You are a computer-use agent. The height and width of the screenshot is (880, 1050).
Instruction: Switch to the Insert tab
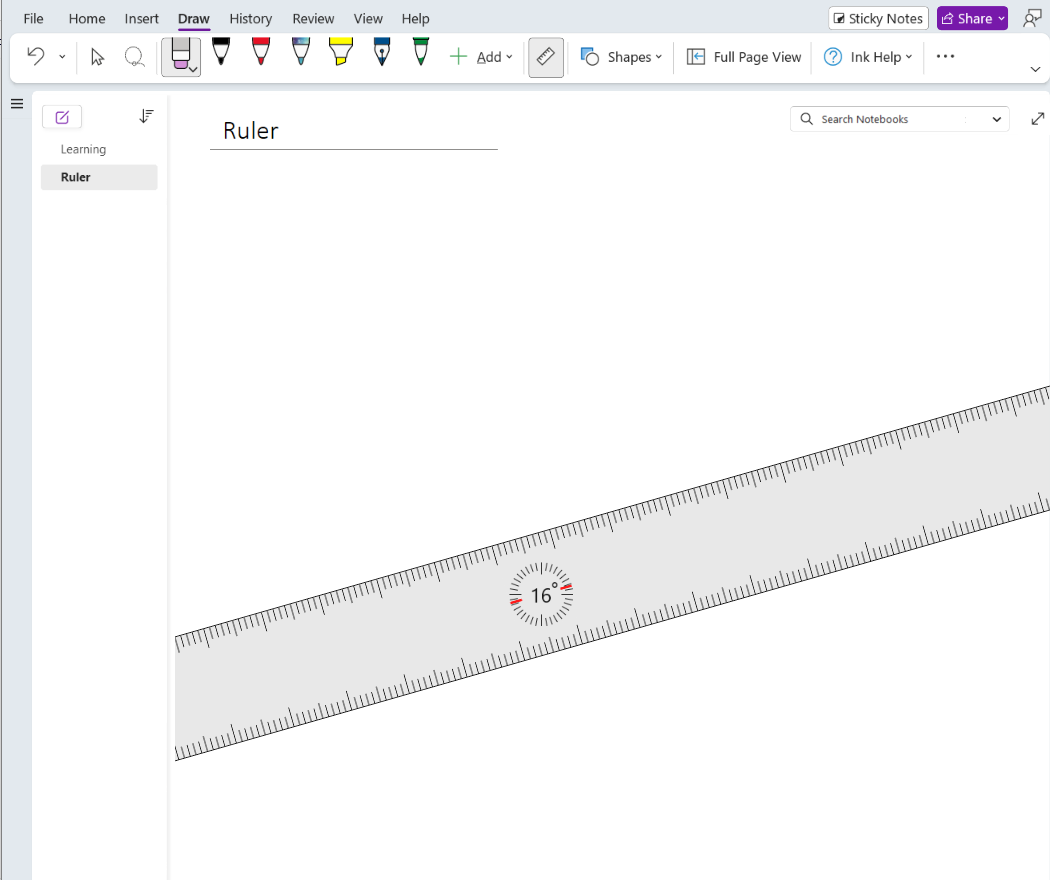click(x=141, y=19)
